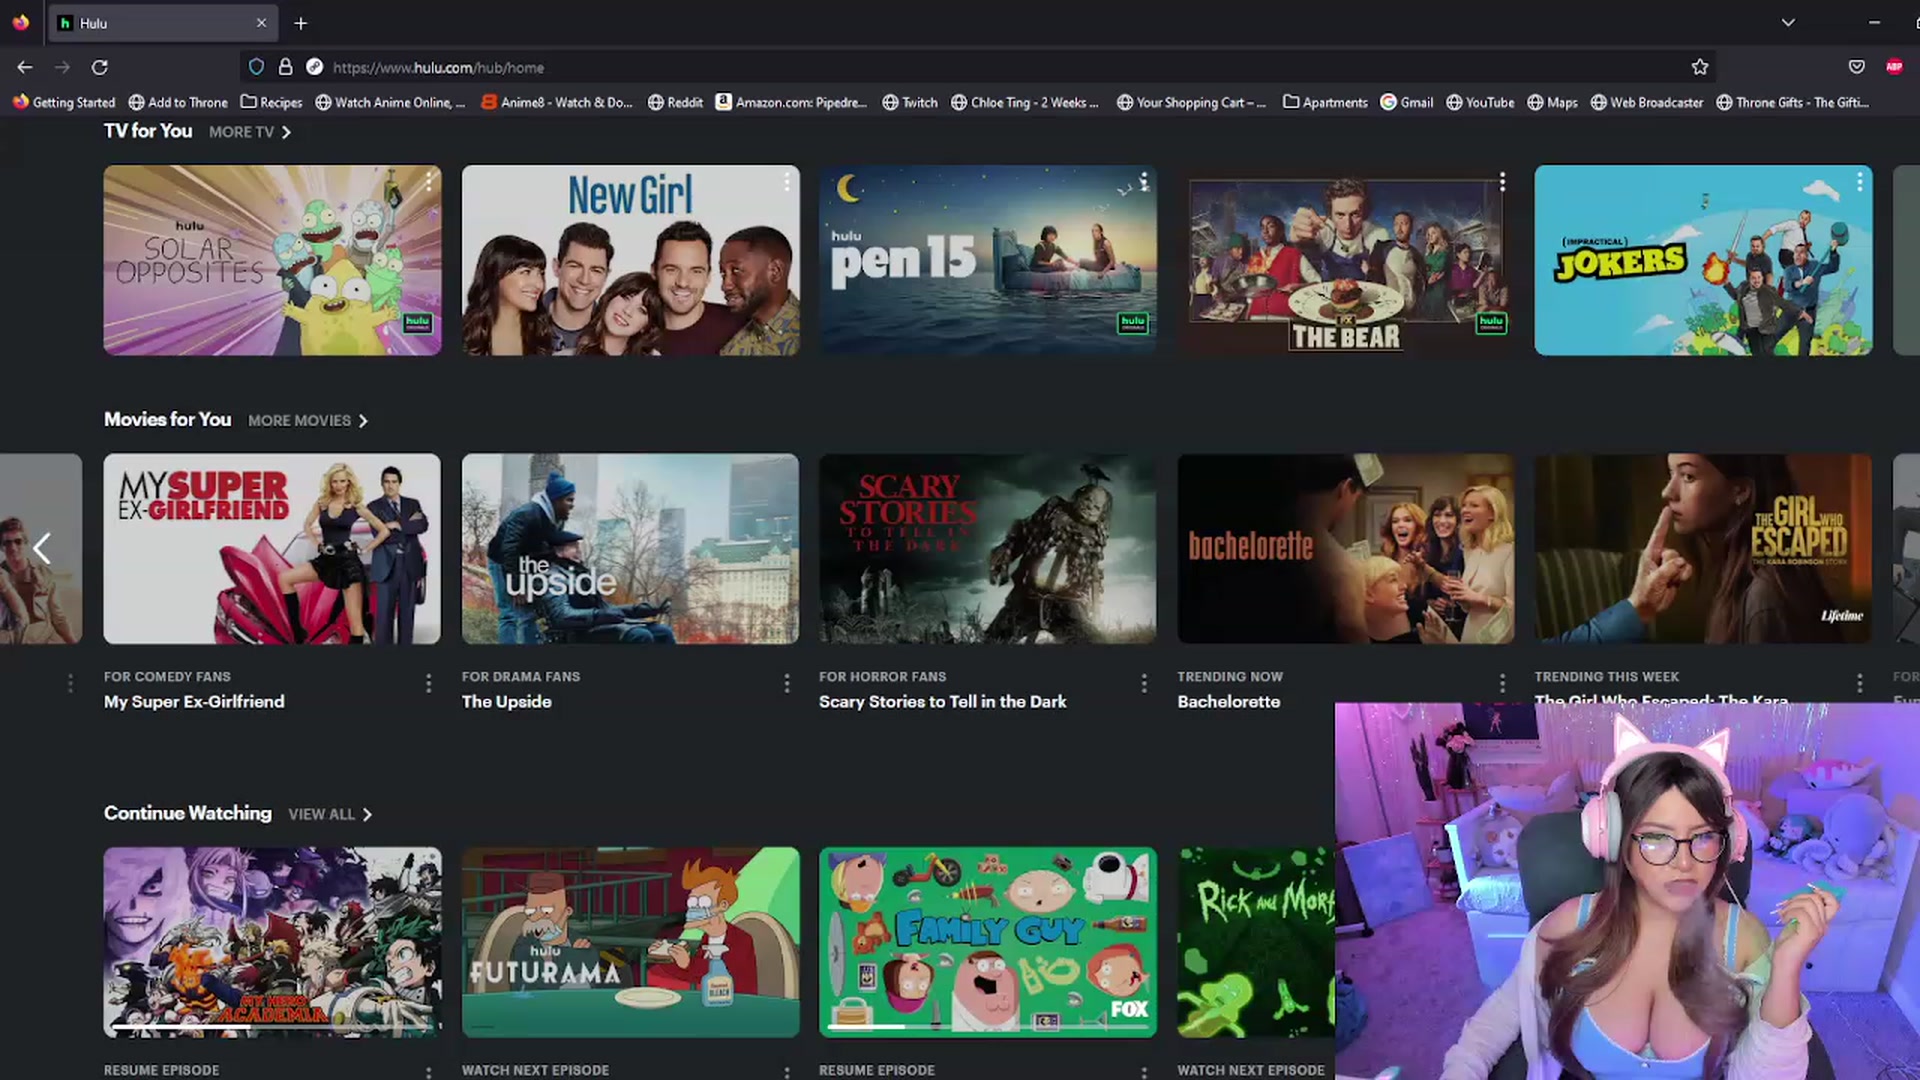Open options menu on The Bear card

tap(1502, 182)
